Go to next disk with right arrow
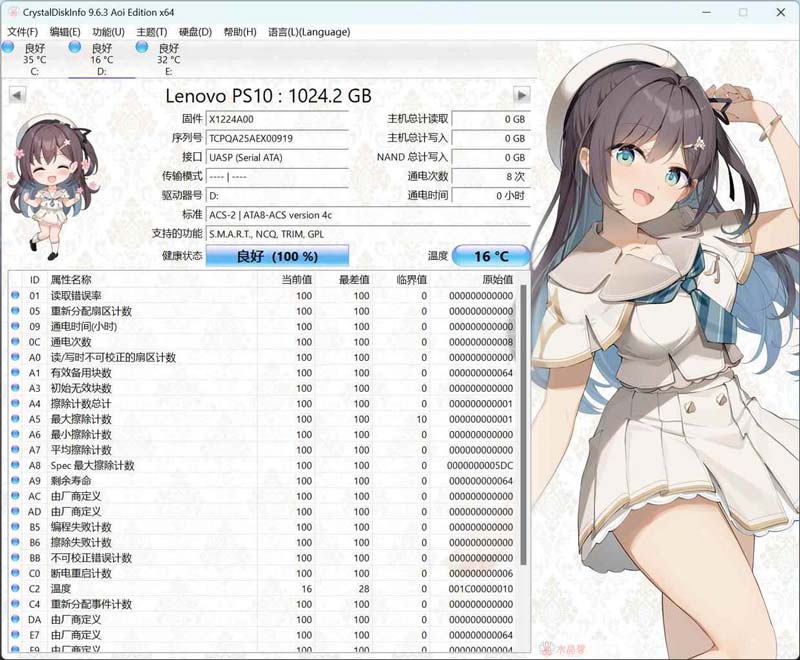Viewport: 800px width, 660px height. 521,95
